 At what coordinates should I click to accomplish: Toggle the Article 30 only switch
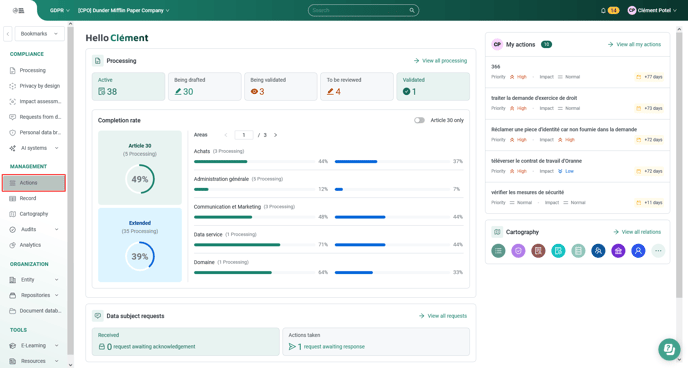419,120
